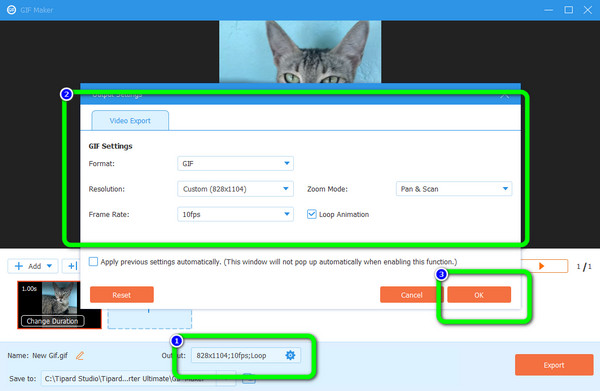Image resolution: width=600 pixels, height=391 pixels.
Task: Click the empty dashed placeholder slot in timeline
Action: pyautogui.click(x=150, y=318)
